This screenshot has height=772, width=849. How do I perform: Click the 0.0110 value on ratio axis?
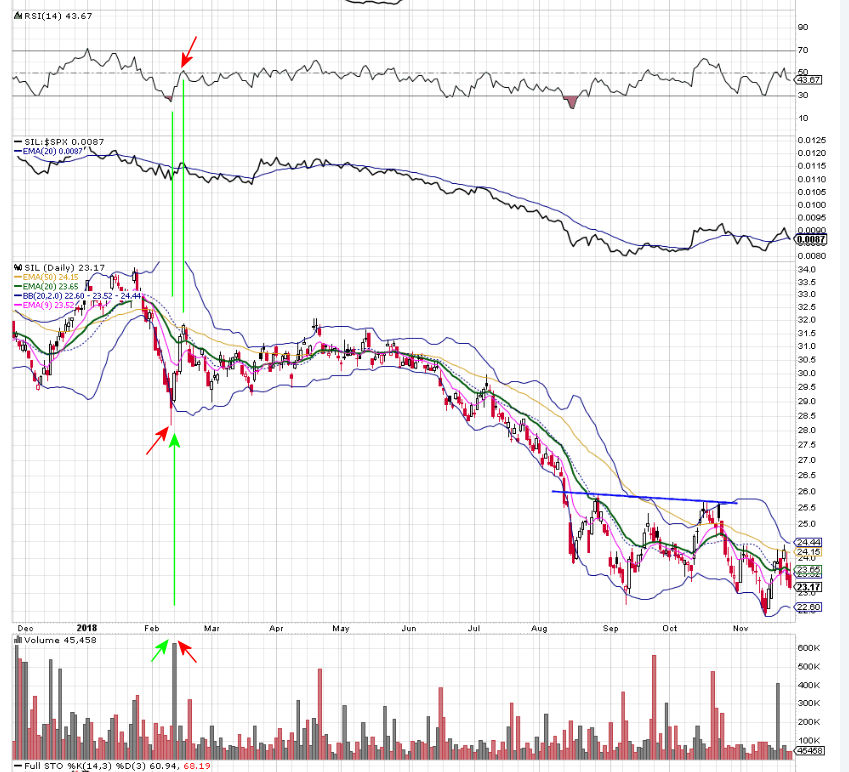click(812, 179)
